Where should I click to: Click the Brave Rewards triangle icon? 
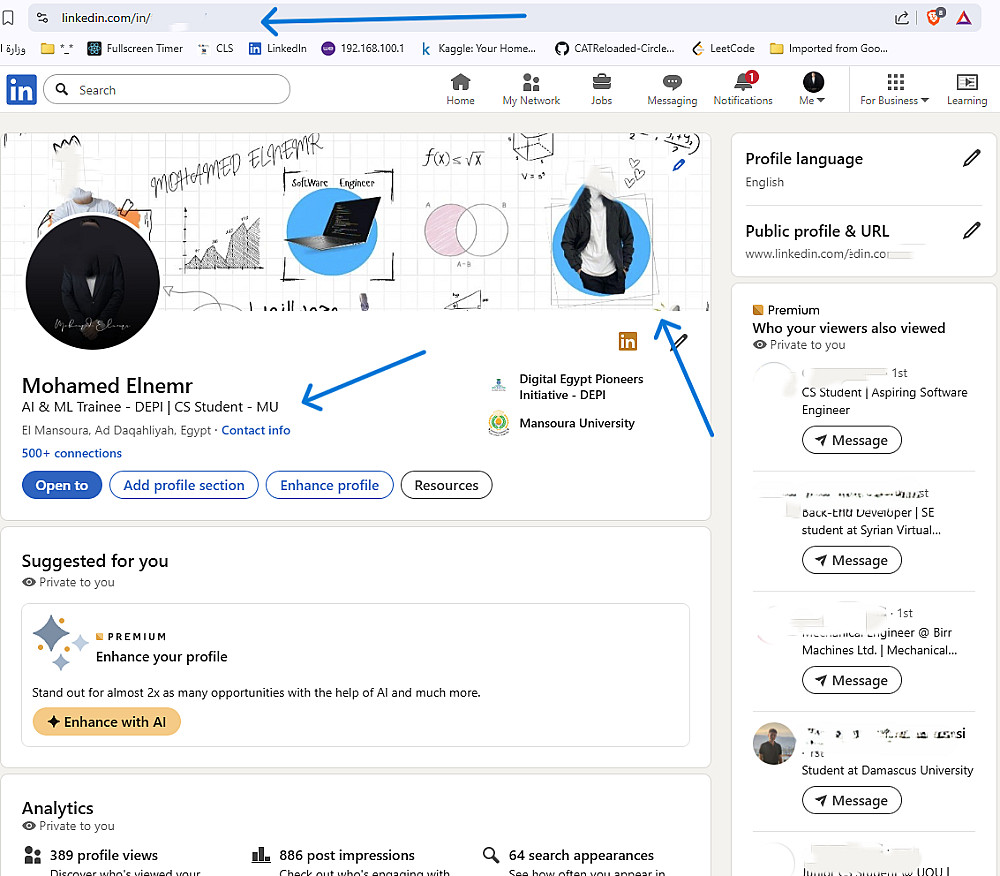point(964,18)
